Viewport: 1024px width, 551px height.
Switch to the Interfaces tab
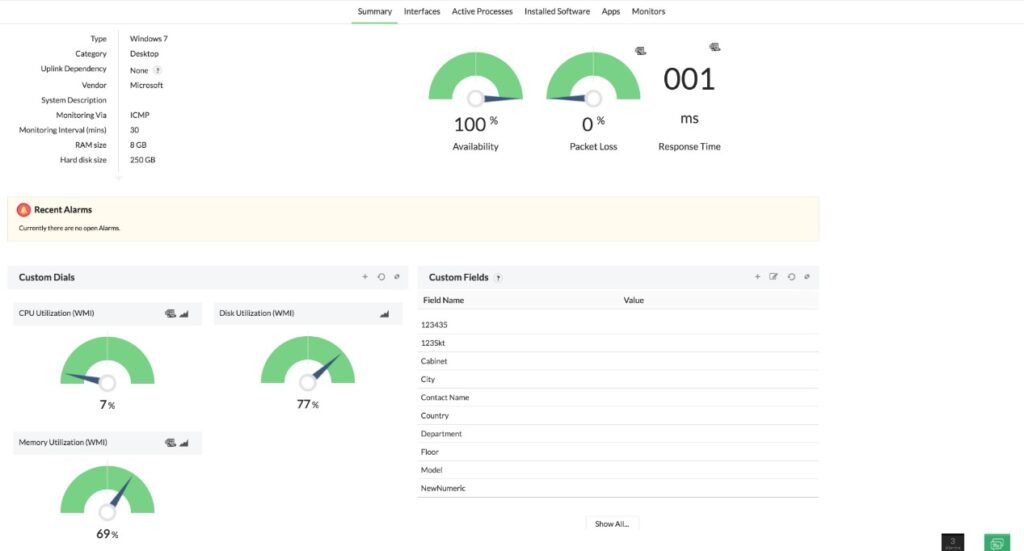point(422,12)
